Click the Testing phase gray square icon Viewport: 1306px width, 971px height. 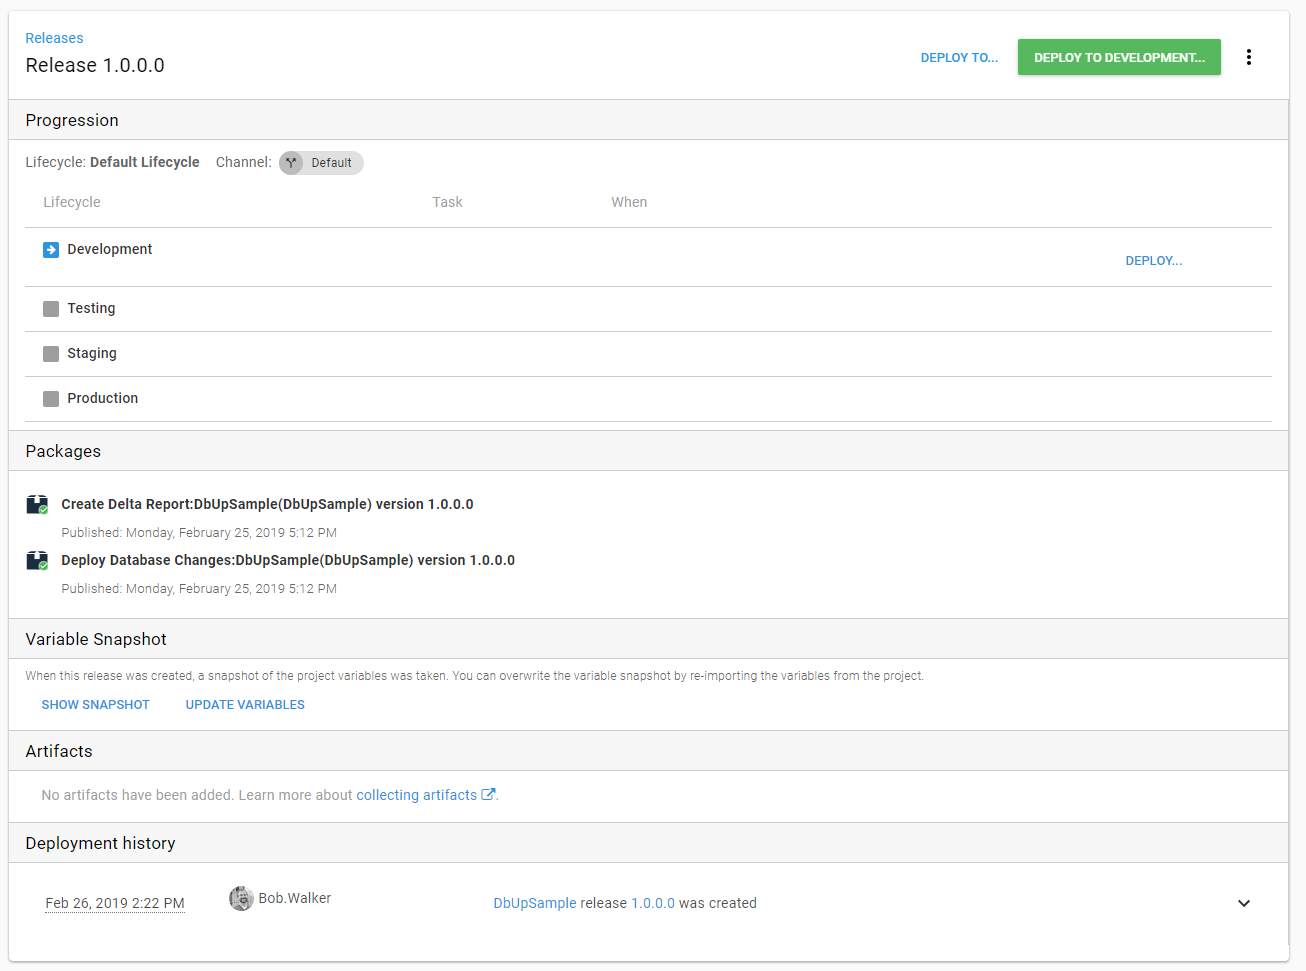51,309
